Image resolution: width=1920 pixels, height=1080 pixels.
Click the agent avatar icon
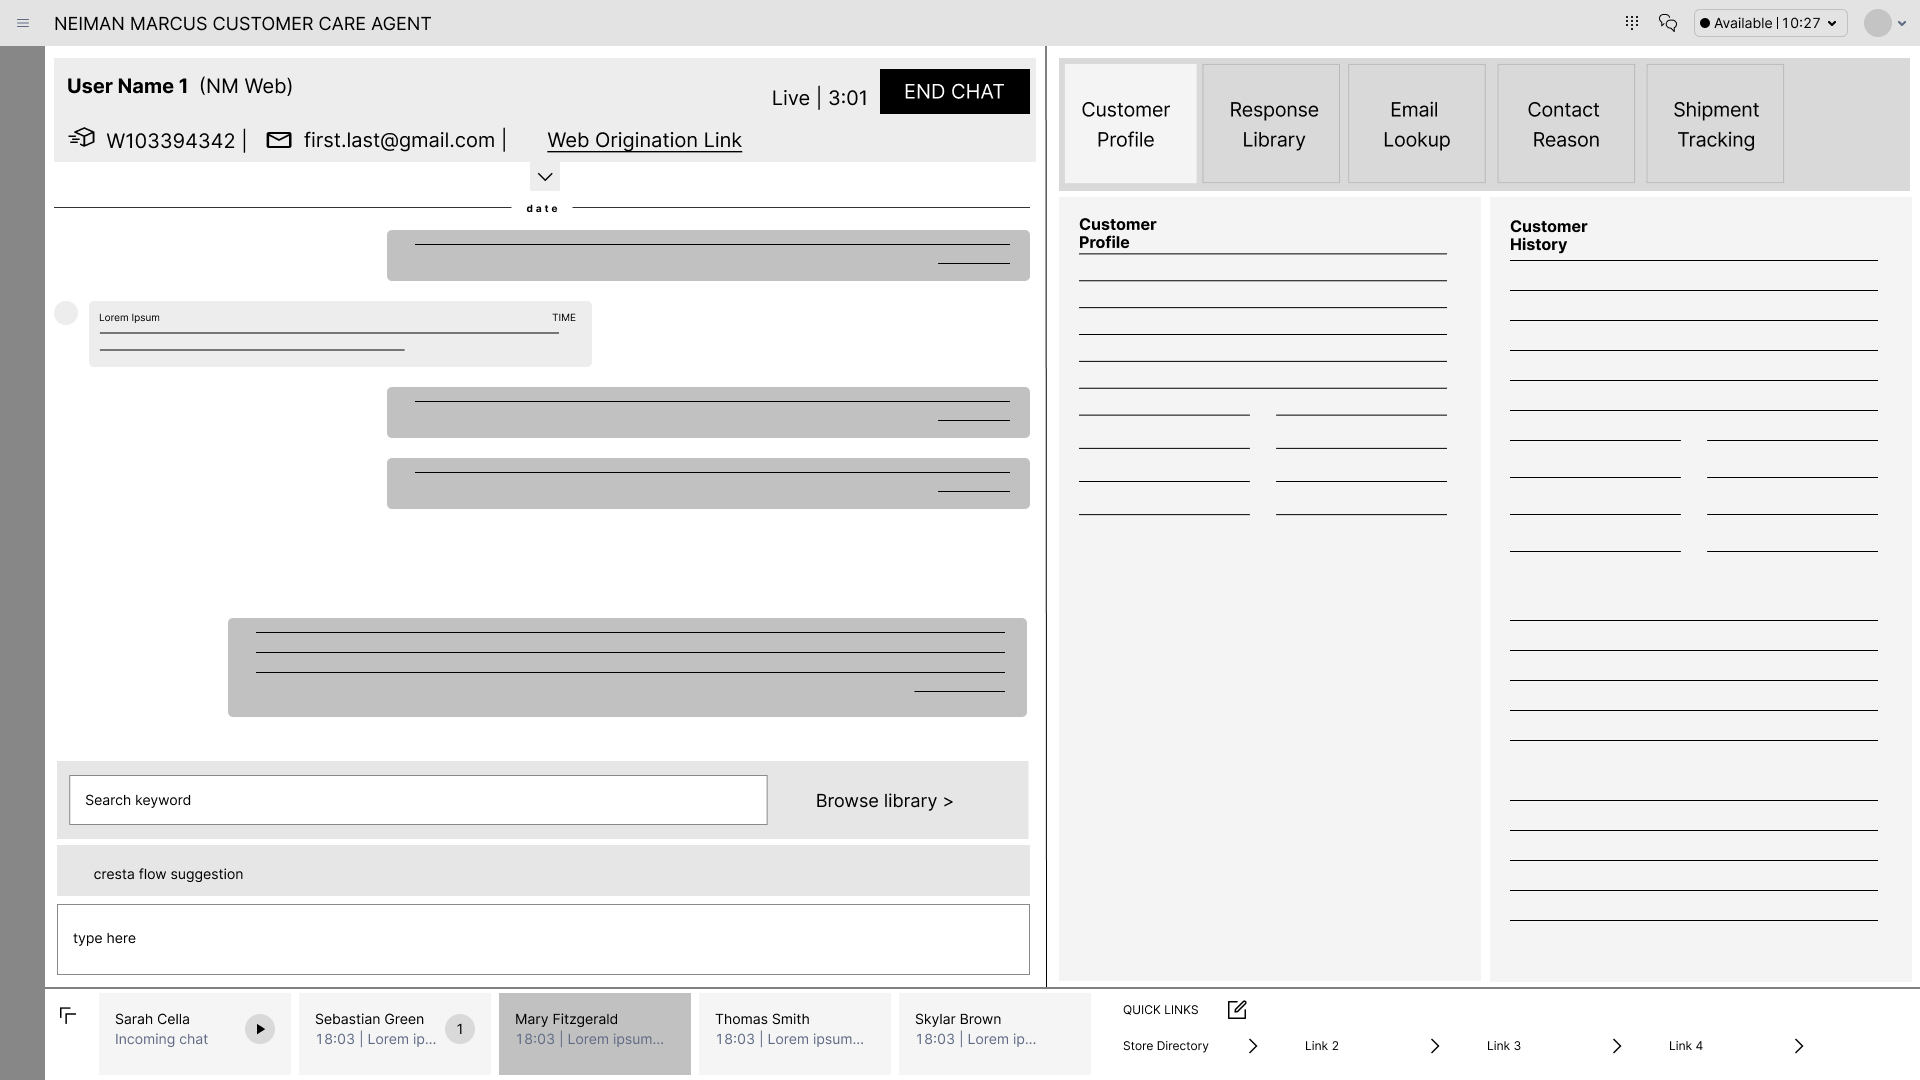(1877, 23)
